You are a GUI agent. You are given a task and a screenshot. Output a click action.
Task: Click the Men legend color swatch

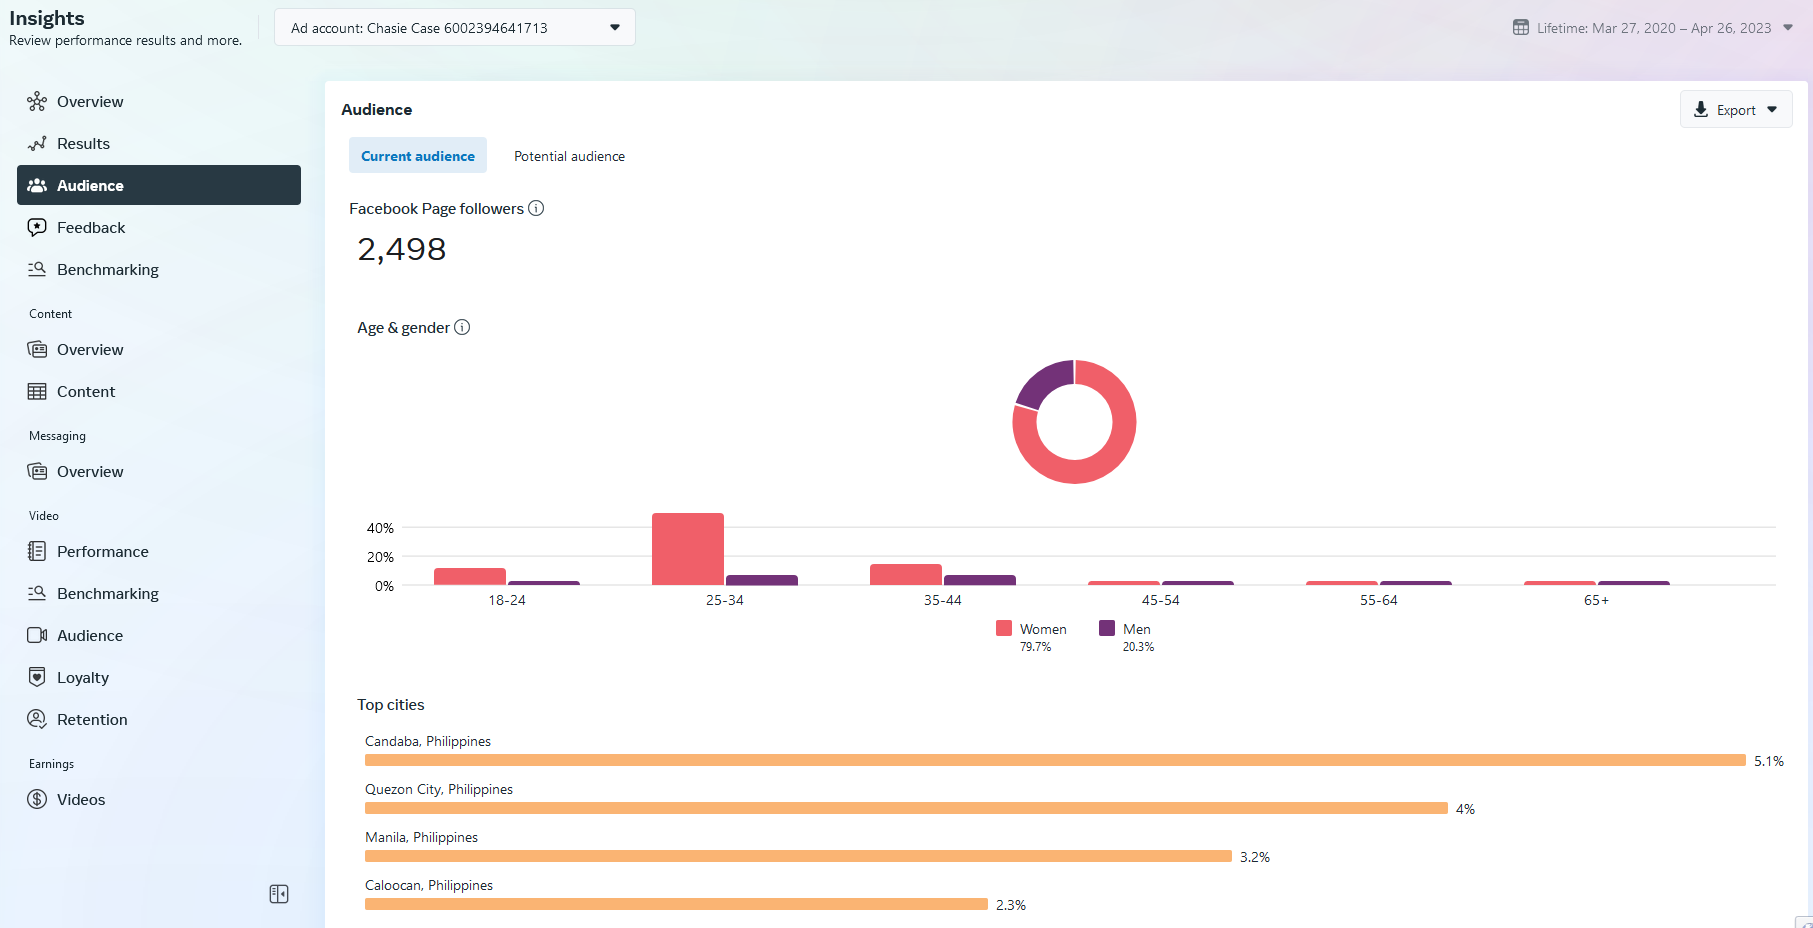coord(1107,628)
